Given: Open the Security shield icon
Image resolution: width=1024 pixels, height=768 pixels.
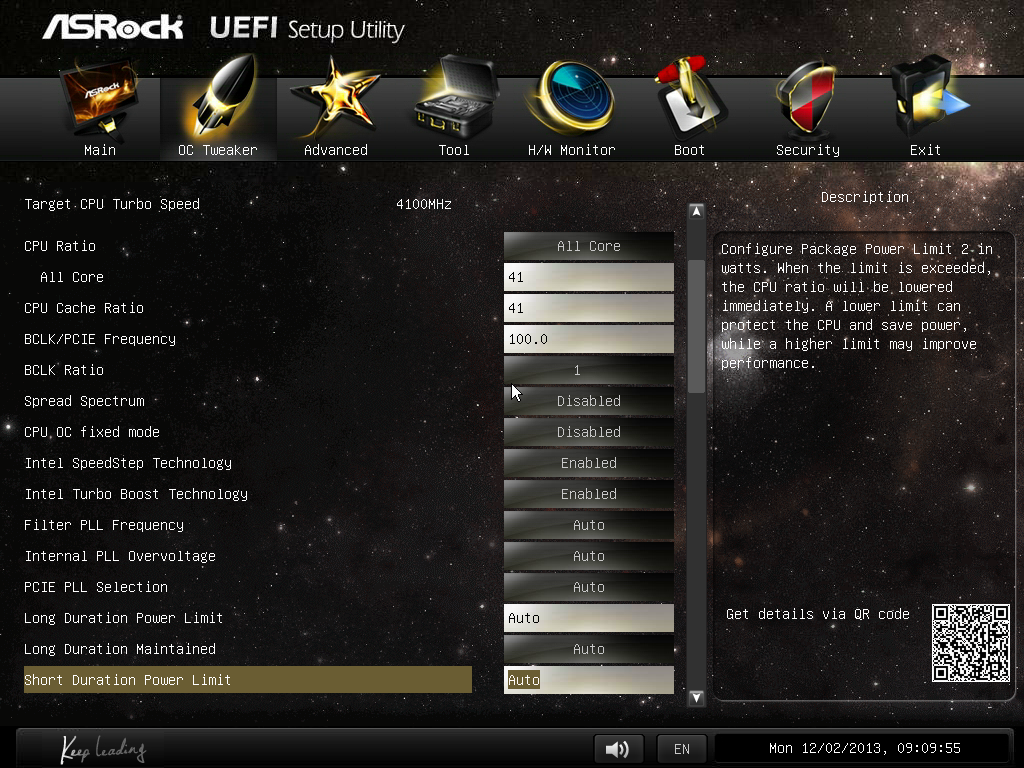Looking at the screenshot, I should [807, 100].
